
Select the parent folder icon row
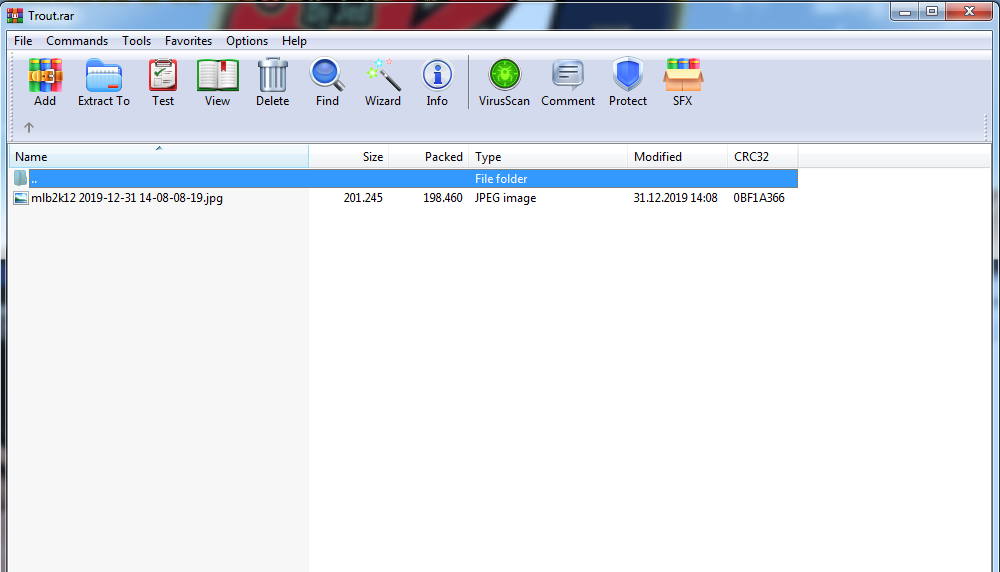(x=20, y=179)
